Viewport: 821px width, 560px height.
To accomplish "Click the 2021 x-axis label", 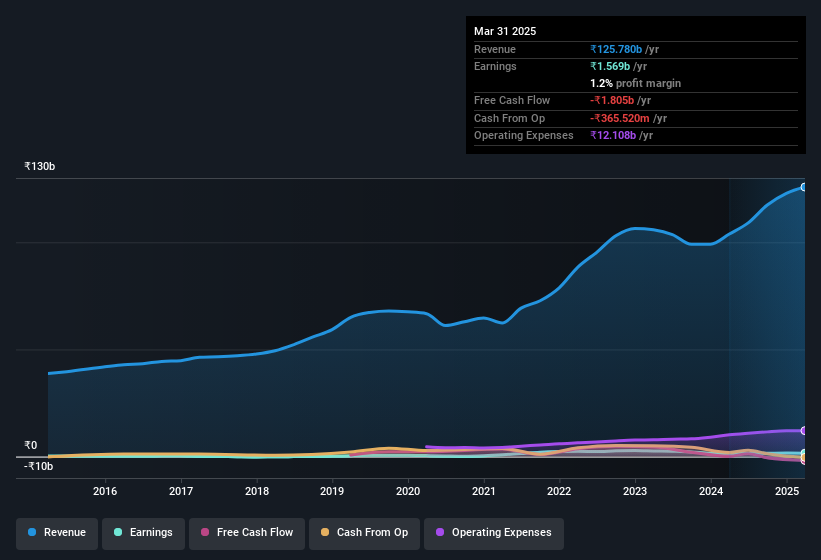I will click(x=484, y=491).
